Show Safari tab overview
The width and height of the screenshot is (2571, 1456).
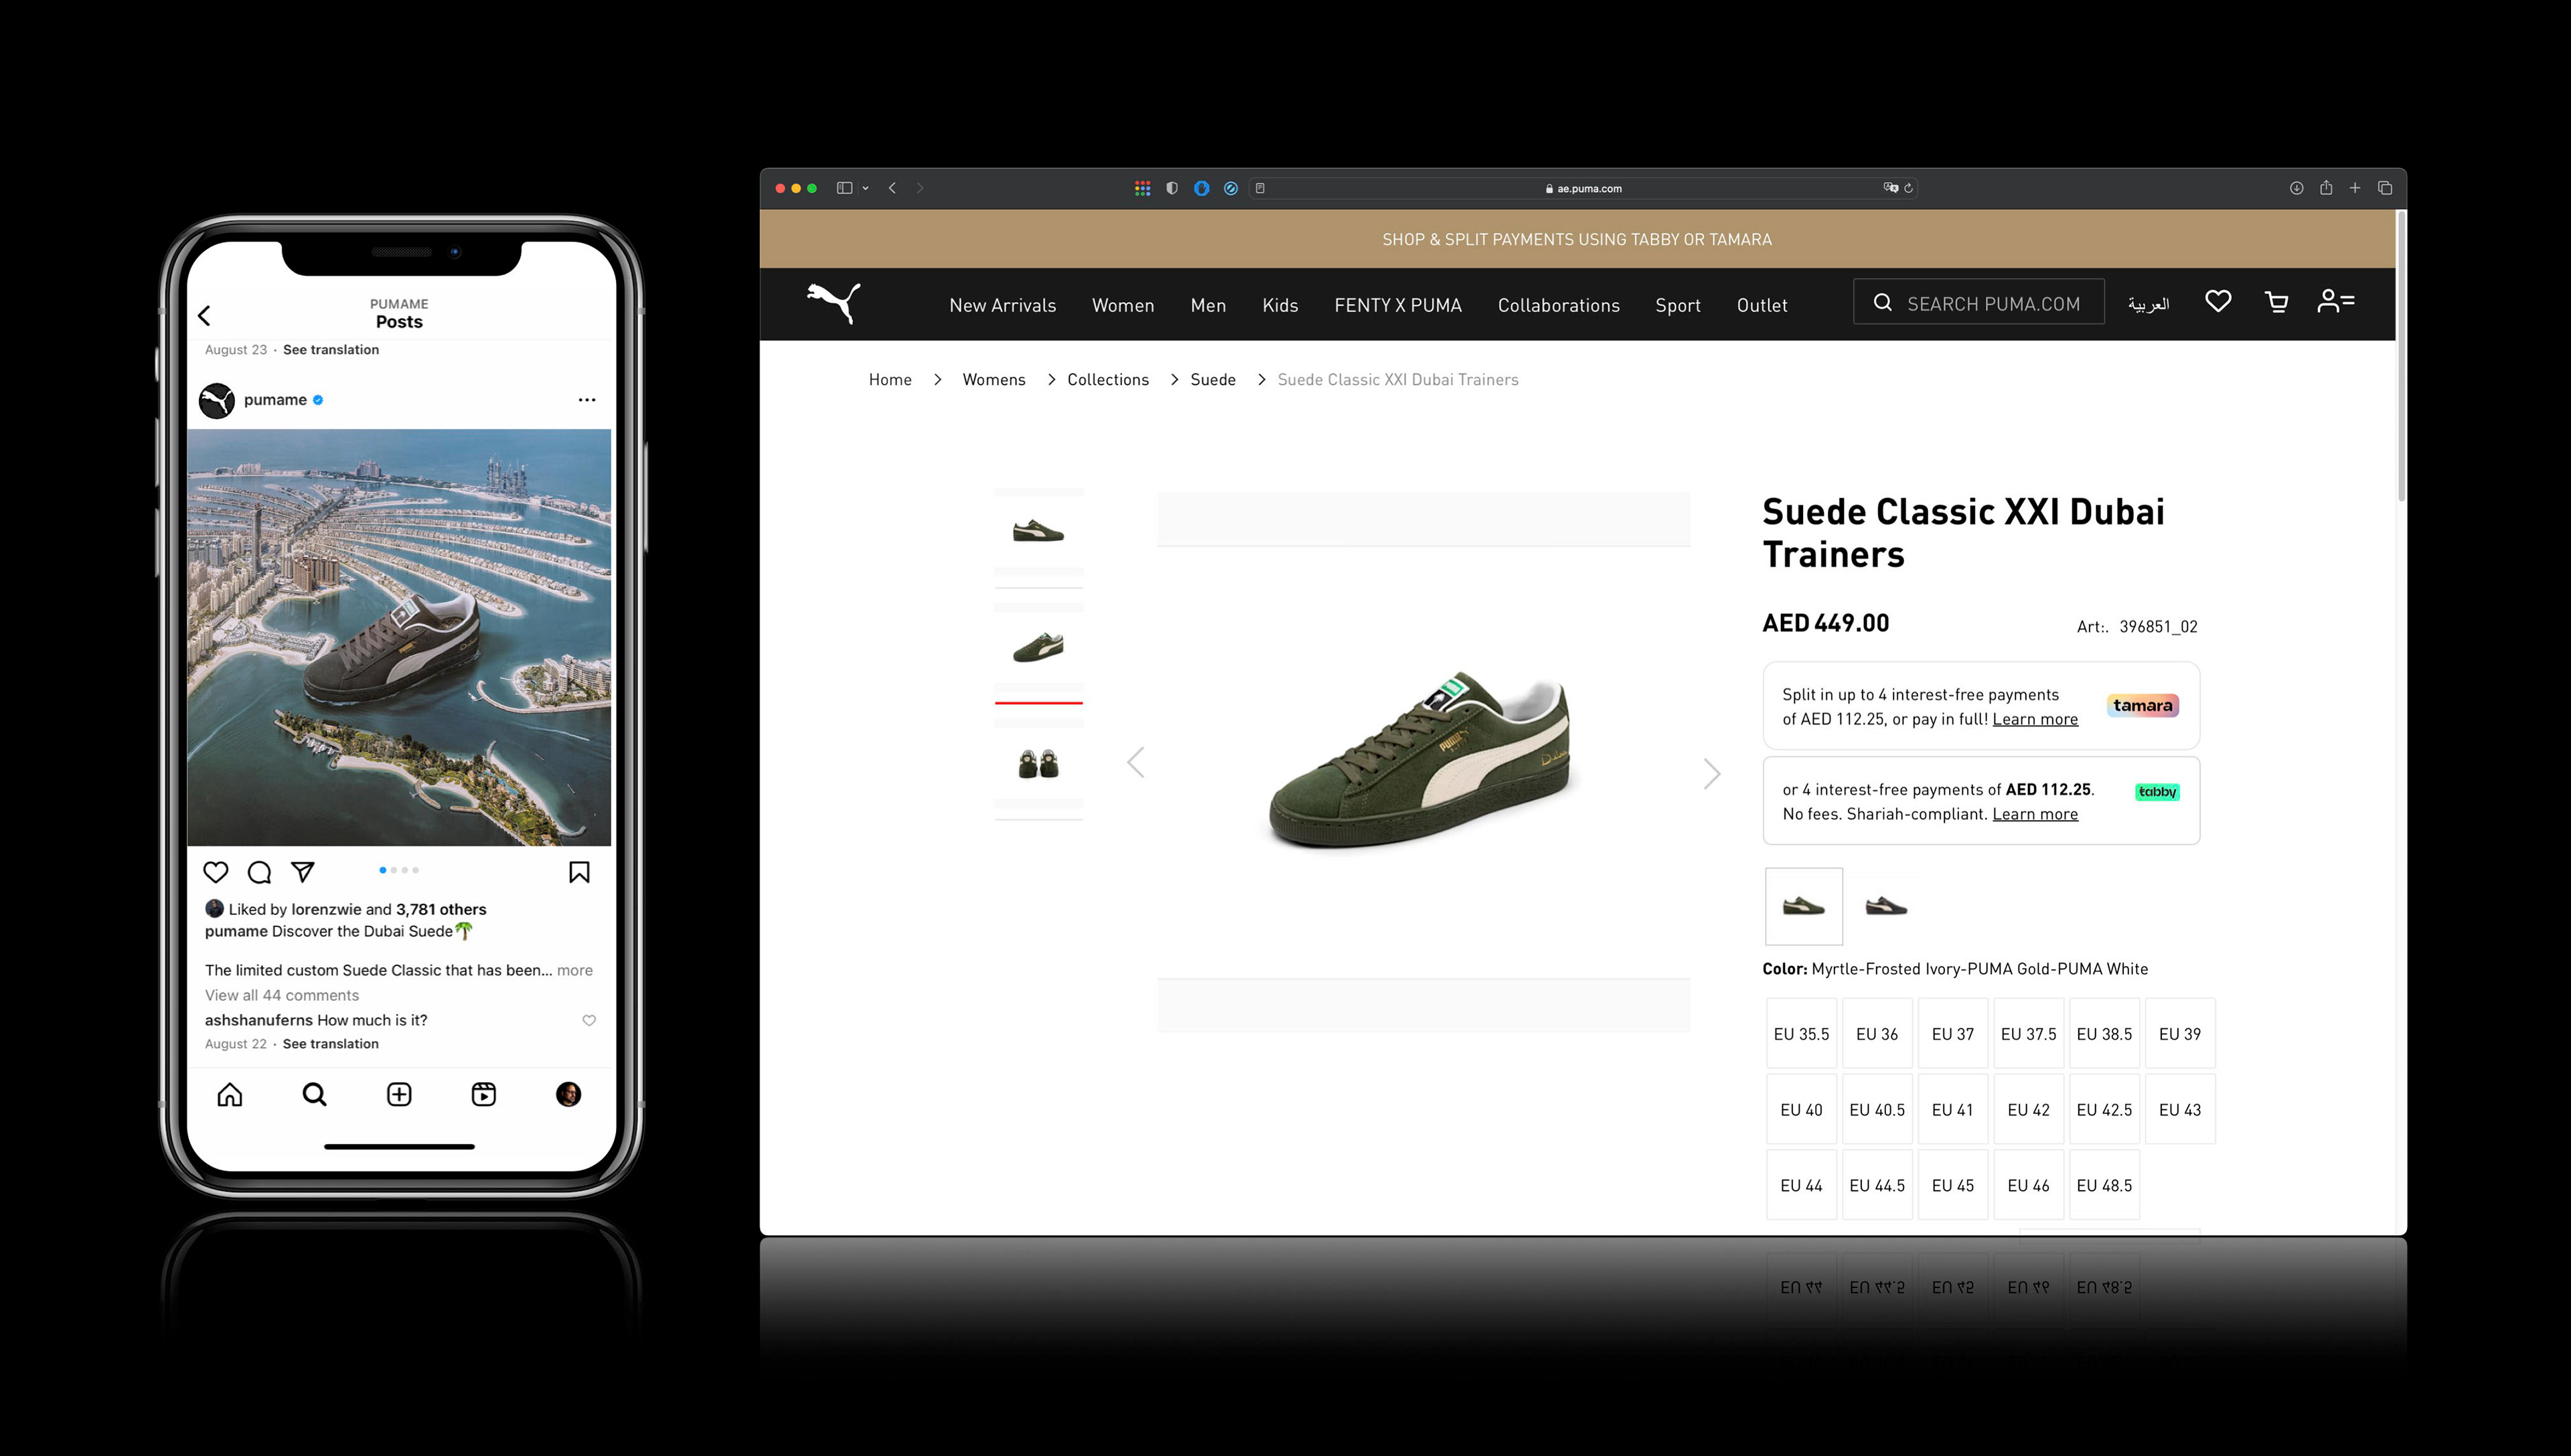point(2385,188)
